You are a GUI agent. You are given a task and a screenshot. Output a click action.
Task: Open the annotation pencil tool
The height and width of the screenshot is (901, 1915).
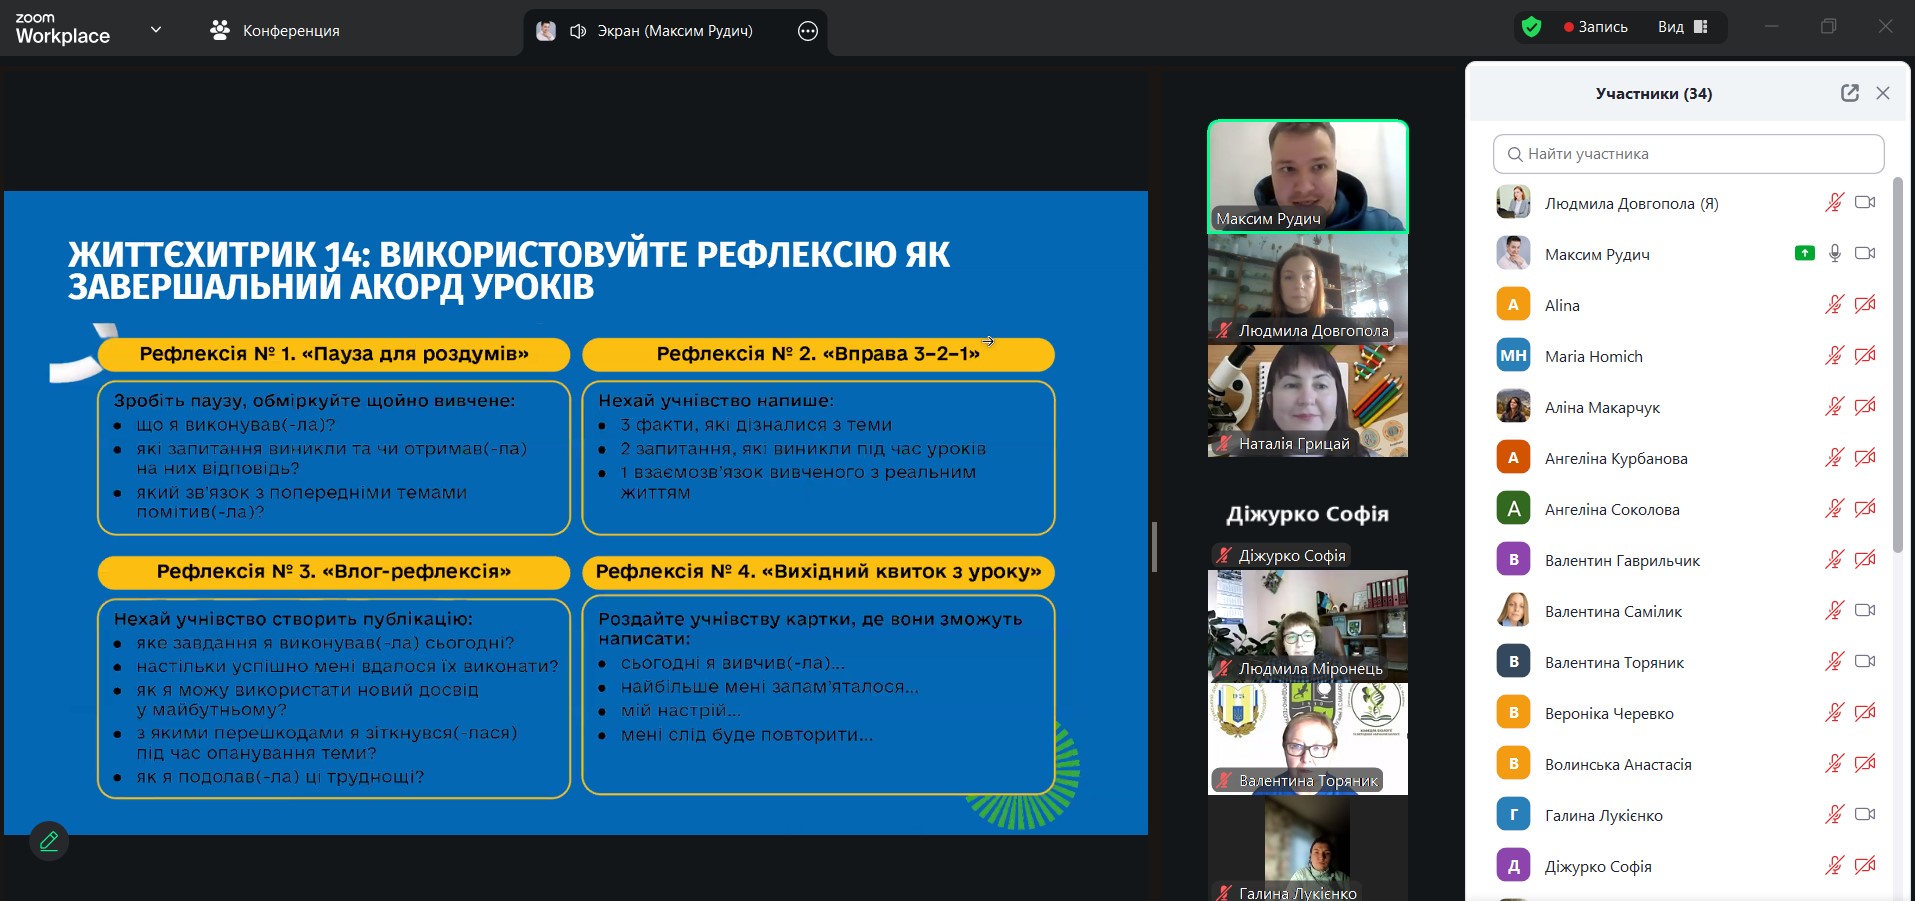49,841
